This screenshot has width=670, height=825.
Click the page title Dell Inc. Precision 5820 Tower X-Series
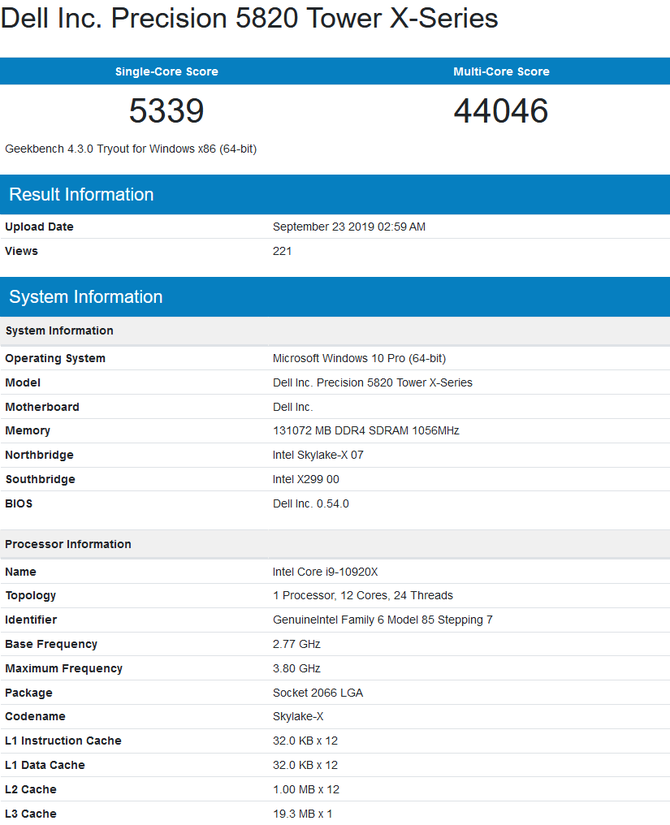pos(249,18)
